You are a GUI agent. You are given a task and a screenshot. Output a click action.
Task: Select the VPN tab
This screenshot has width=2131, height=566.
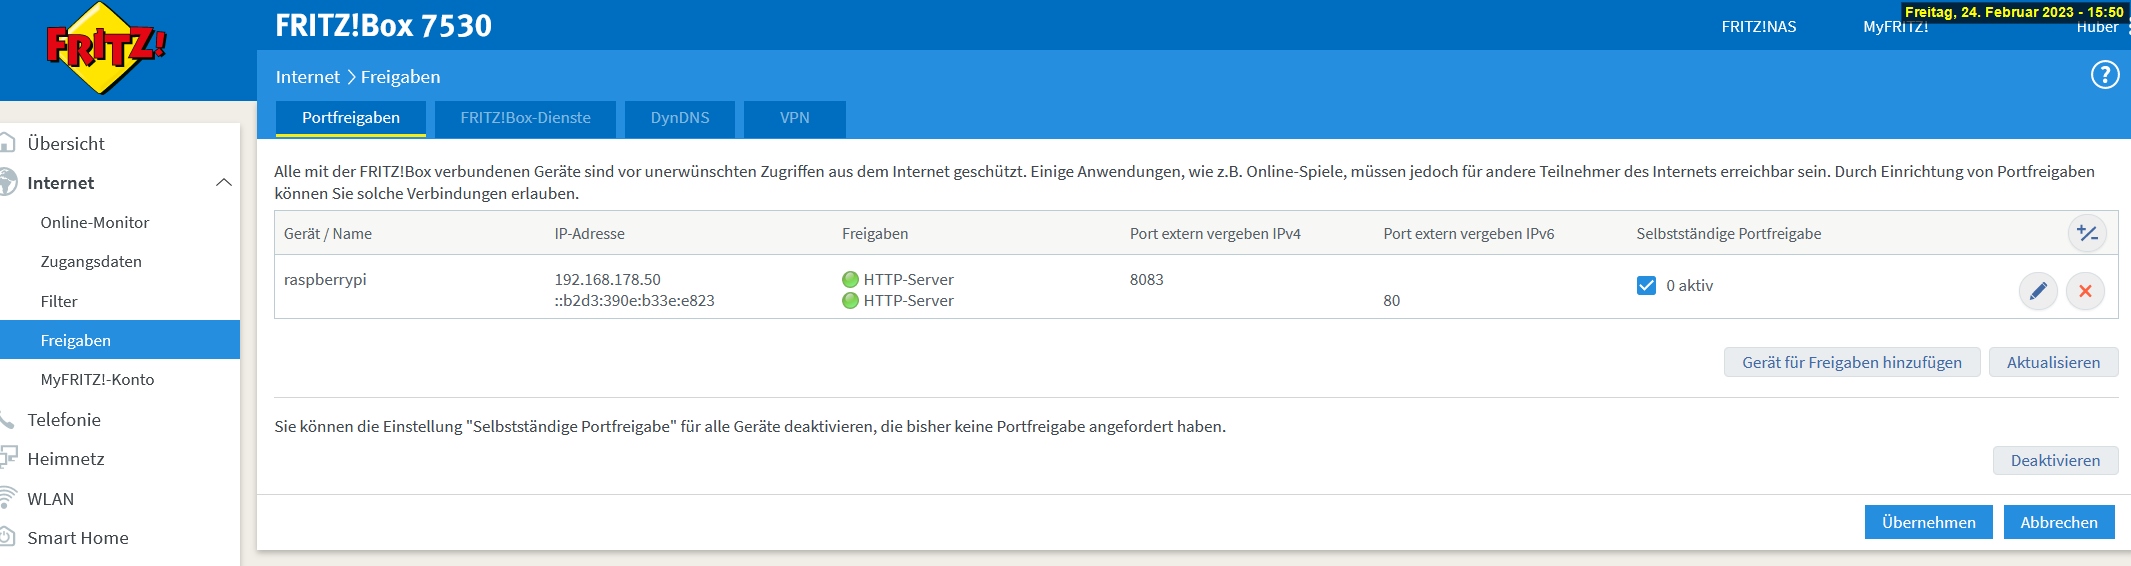[795, 118]
